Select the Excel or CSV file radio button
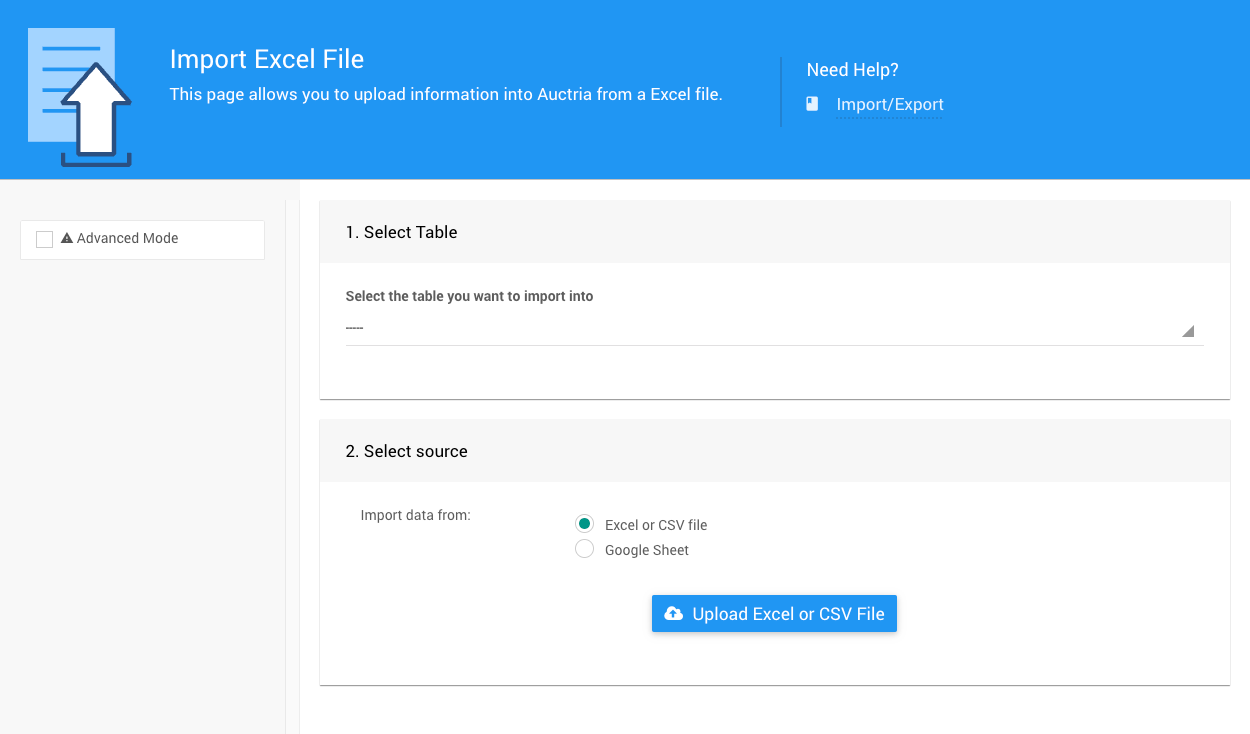The height and width of the screenshot is (734, 1250). [x=585, y=524]
